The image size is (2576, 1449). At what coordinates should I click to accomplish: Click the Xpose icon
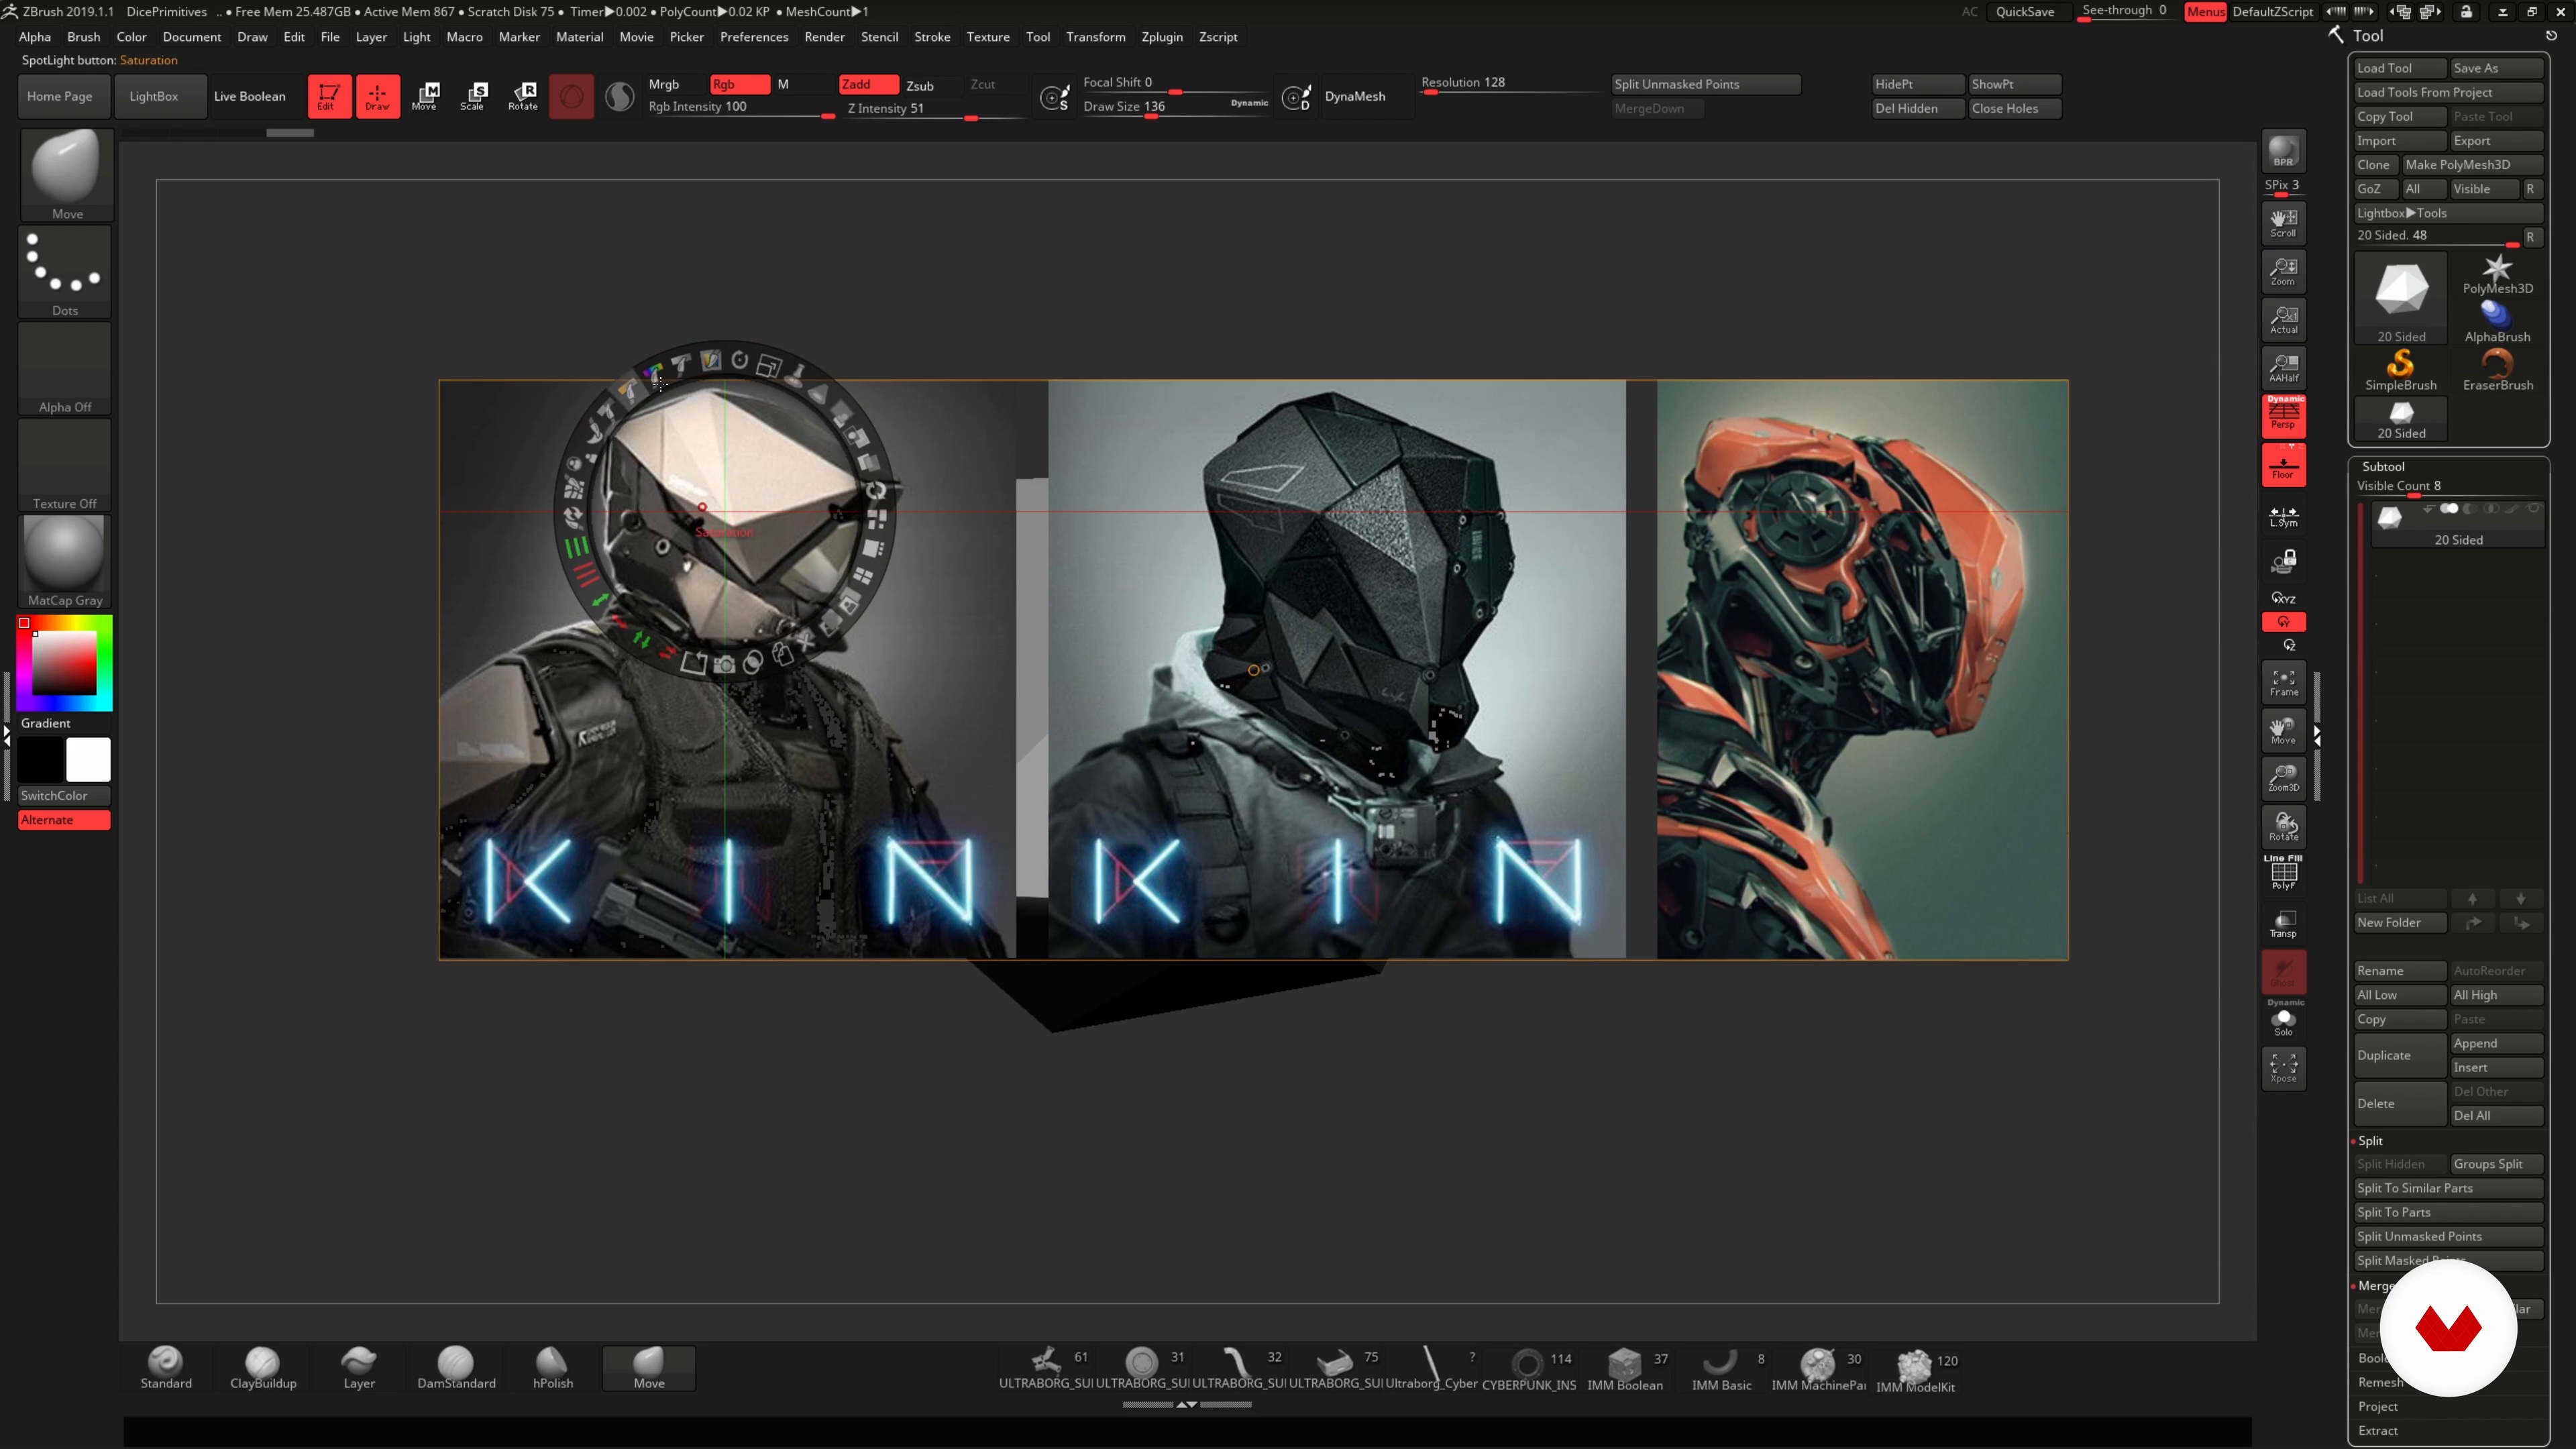pyautogui.click(x=2283, y=1068)
